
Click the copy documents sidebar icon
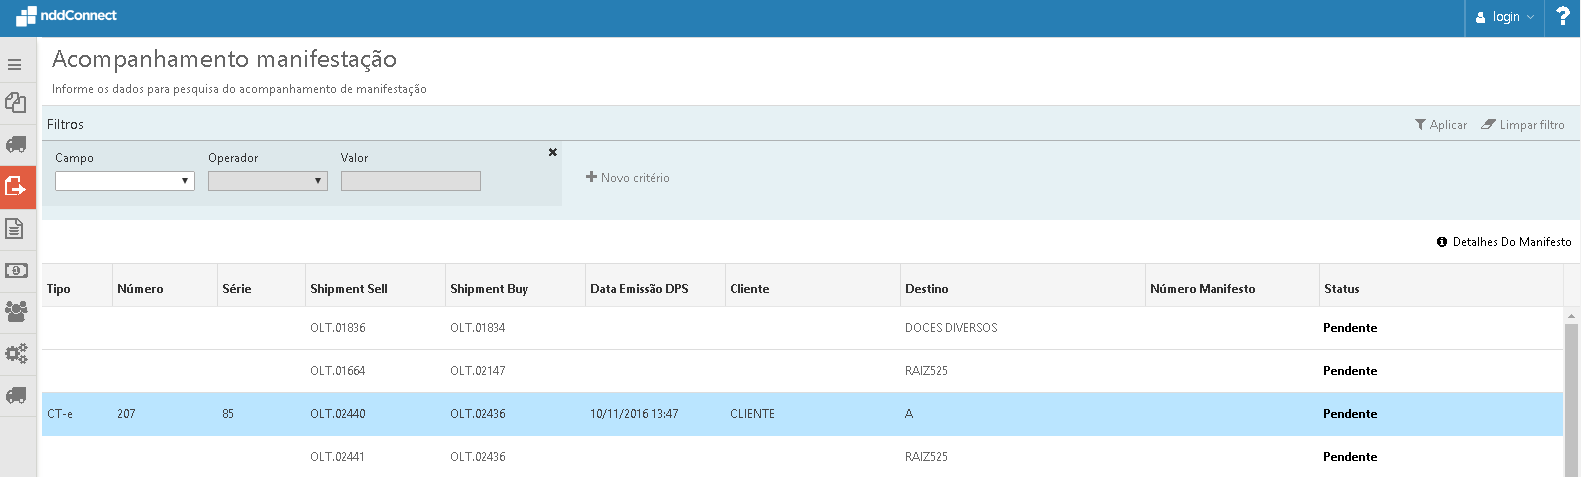(16, 102)
